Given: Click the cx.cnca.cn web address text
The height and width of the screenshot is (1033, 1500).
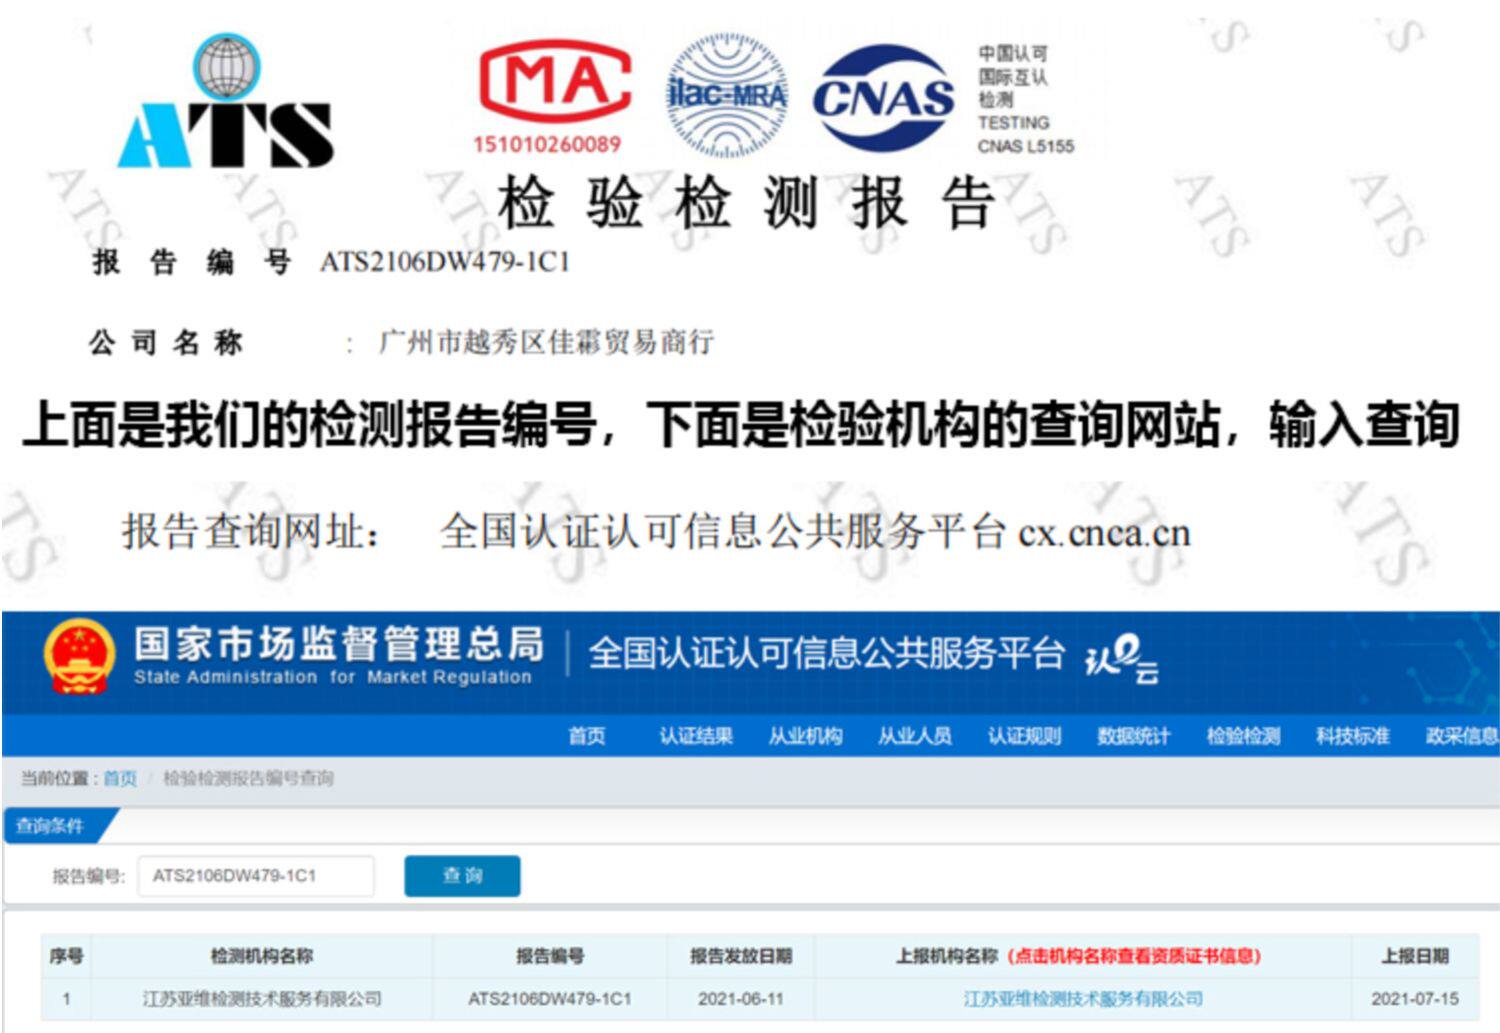Looking at the screenshot, I should [1105, 532].
